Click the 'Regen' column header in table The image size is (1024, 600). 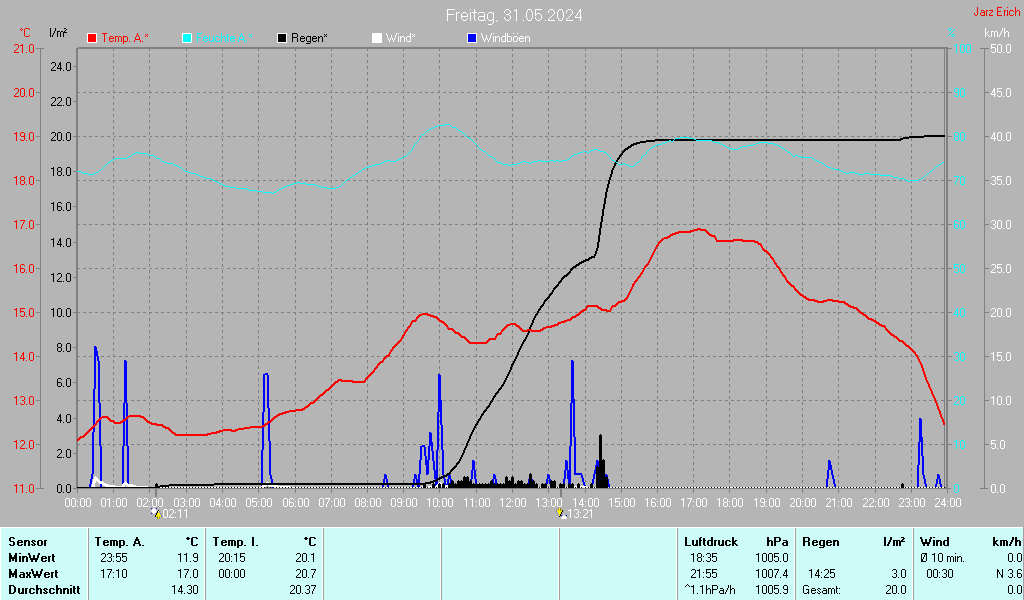click(x=820, y=542)
